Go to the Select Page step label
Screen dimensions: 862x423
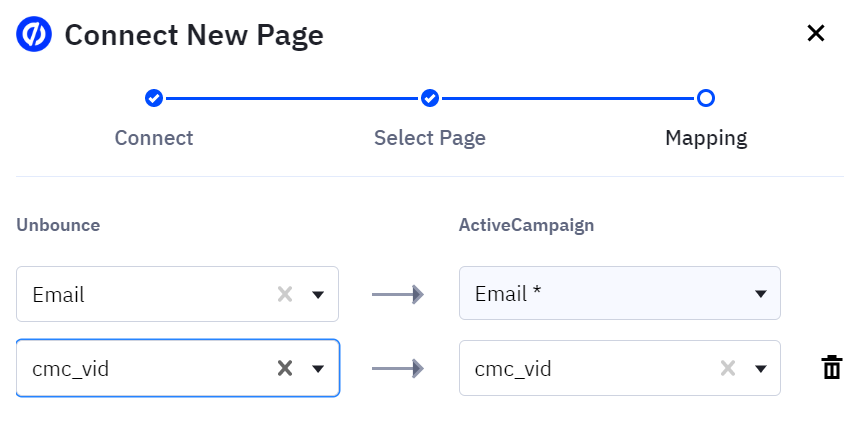tap(430, 138)
